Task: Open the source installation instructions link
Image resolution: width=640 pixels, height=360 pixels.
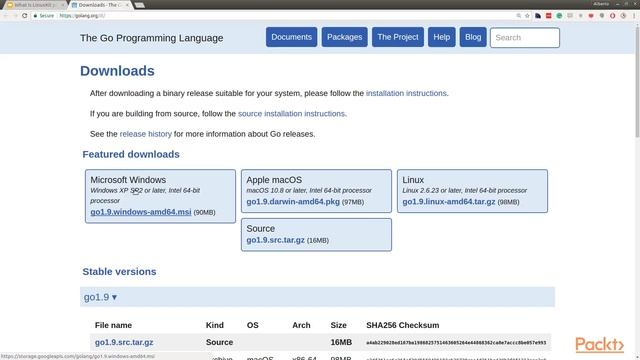Action: (291, 113)
